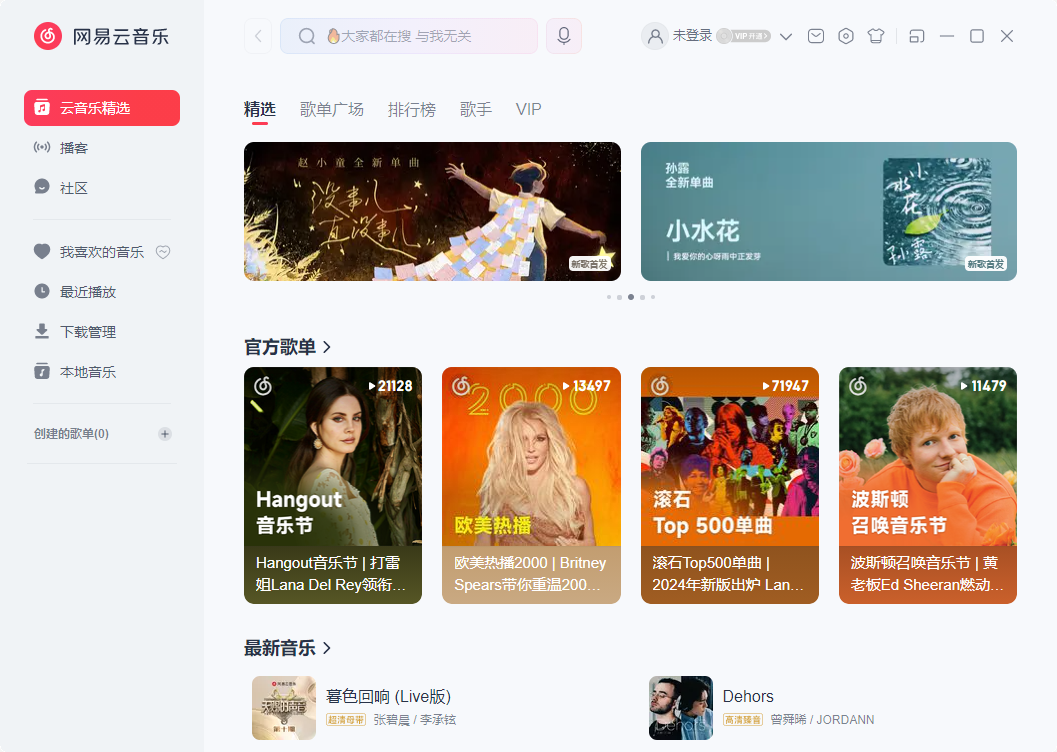Switch to the 排行榜 tab
Image resolution: width=1057 pixels, height=752 pixels.
pyautogui.click(x=412, y=109)
